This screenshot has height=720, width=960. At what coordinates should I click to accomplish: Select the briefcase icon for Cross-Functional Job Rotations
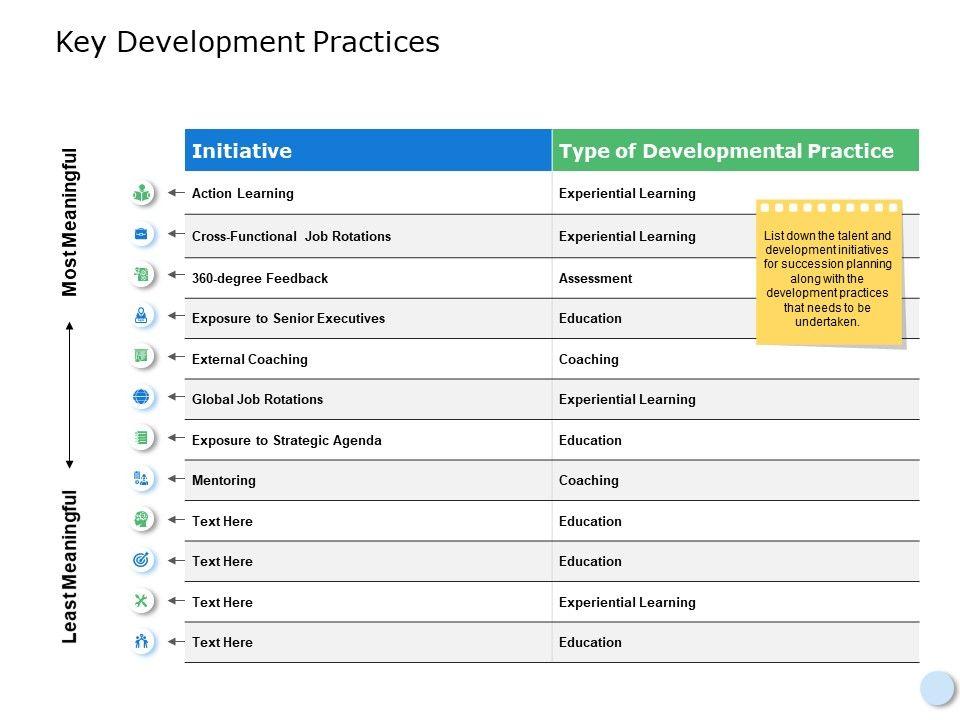click(x=142, y=235)
